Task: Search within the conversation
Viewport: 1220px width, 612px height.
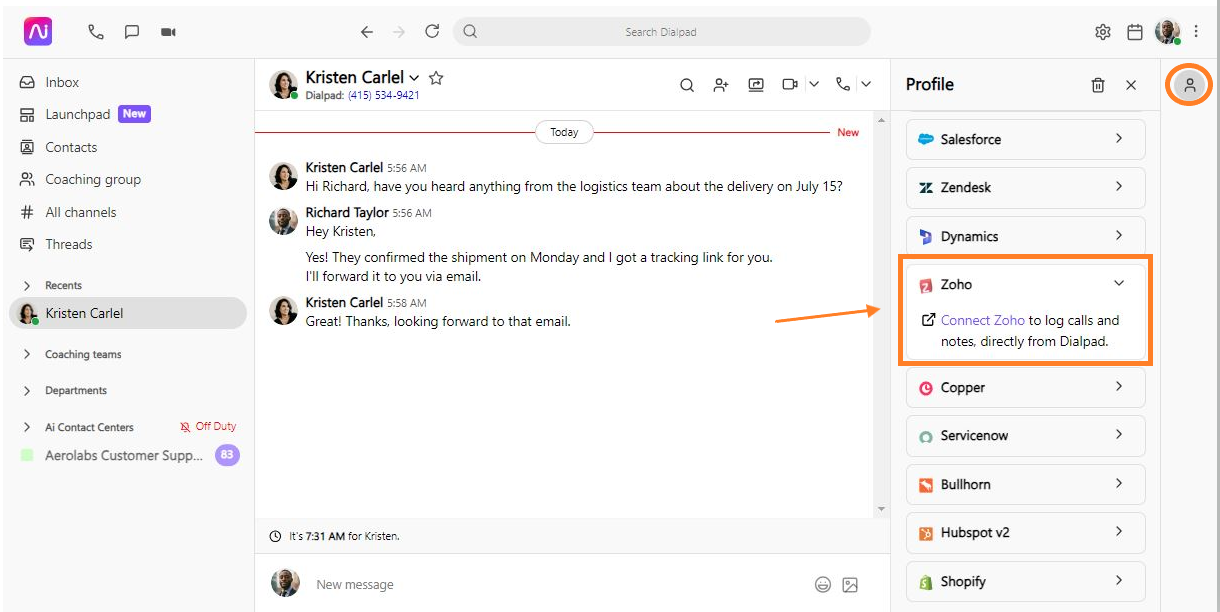Action: click(687, 85)
